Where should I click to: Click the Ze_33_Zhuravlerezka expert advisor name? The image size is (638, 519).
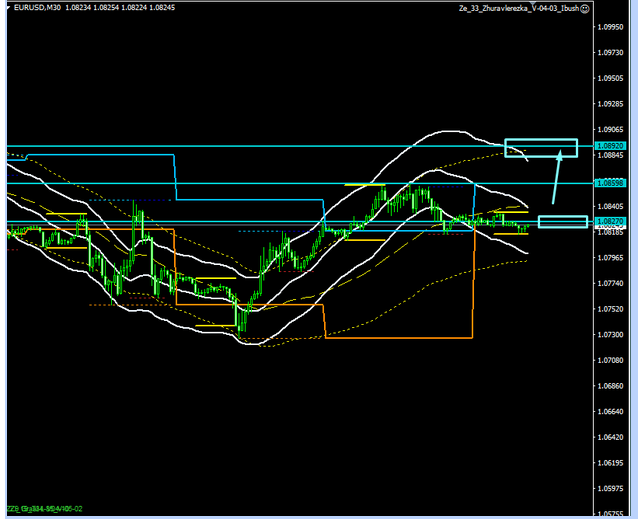(516, 8)
